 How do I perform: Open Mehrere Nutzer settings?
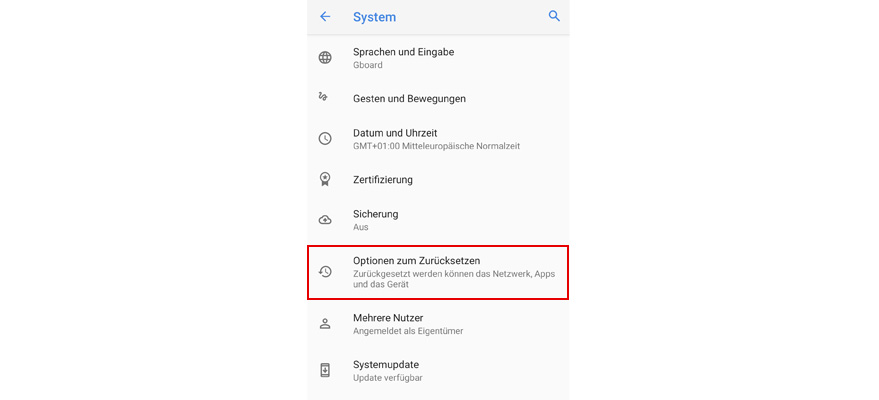388,318
